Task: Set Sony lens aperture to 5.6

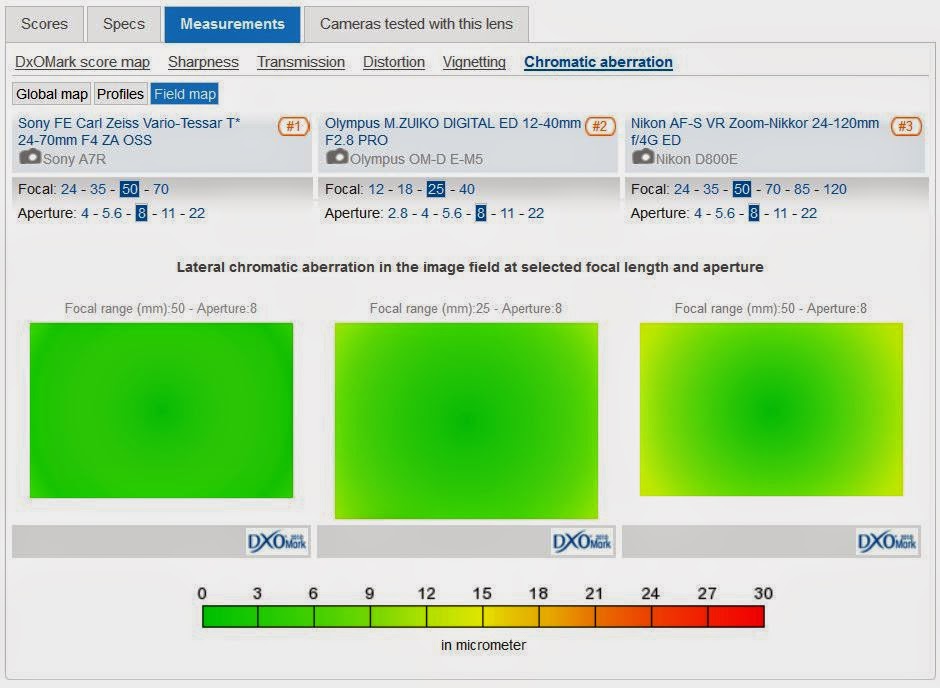Action: [112, 213]
